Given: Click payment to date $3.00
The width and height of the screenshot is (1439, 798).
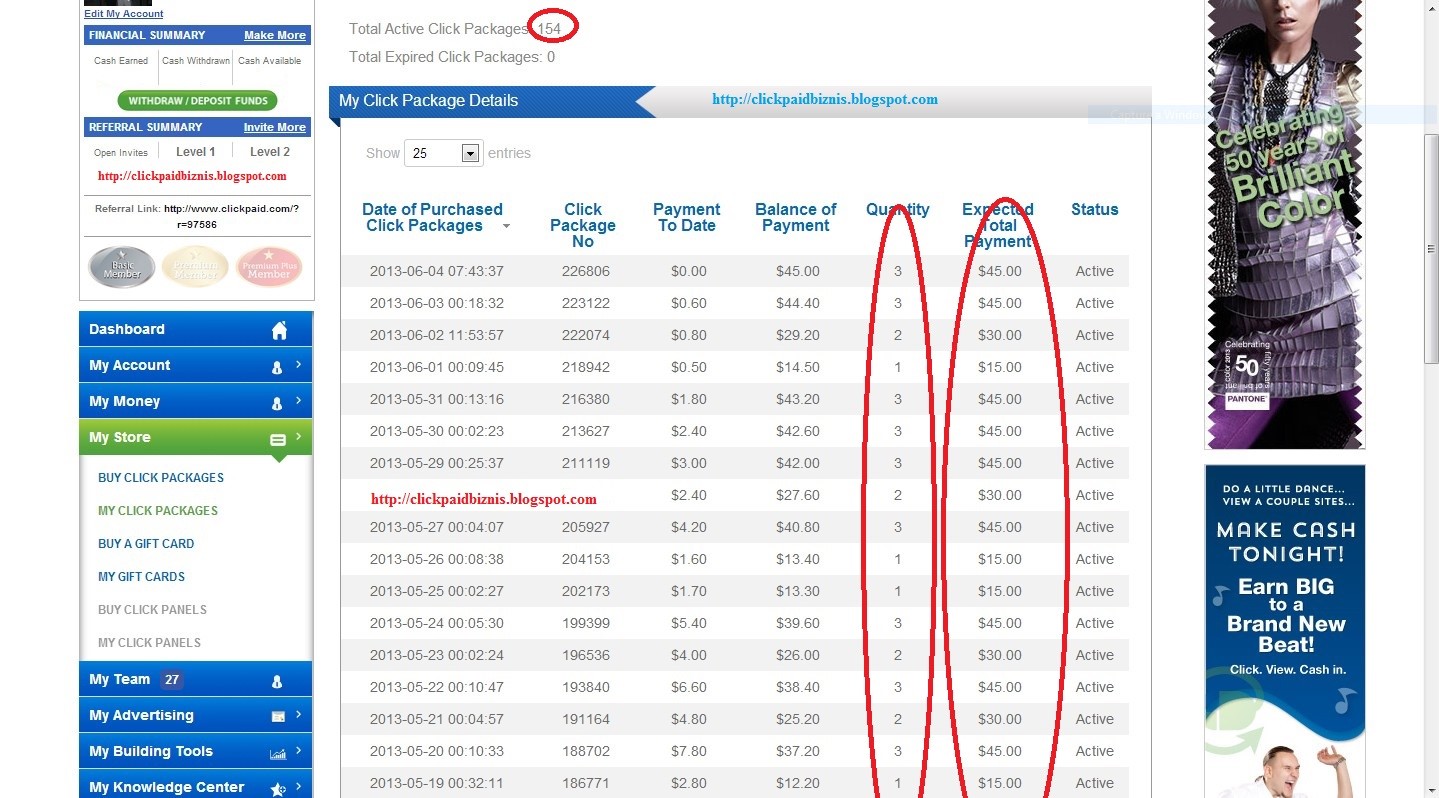Looking at the screenshot, I should click(689, 463).
